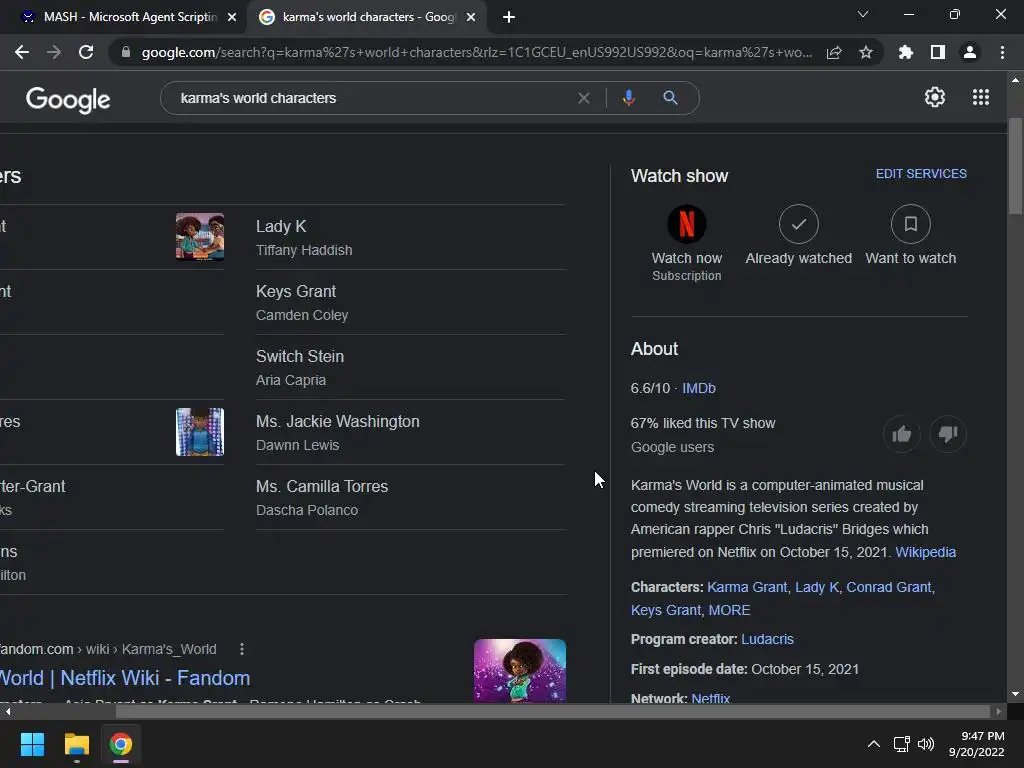Add show to Want to watch
Screen dimensions: 1024x768
click(910, 224)
